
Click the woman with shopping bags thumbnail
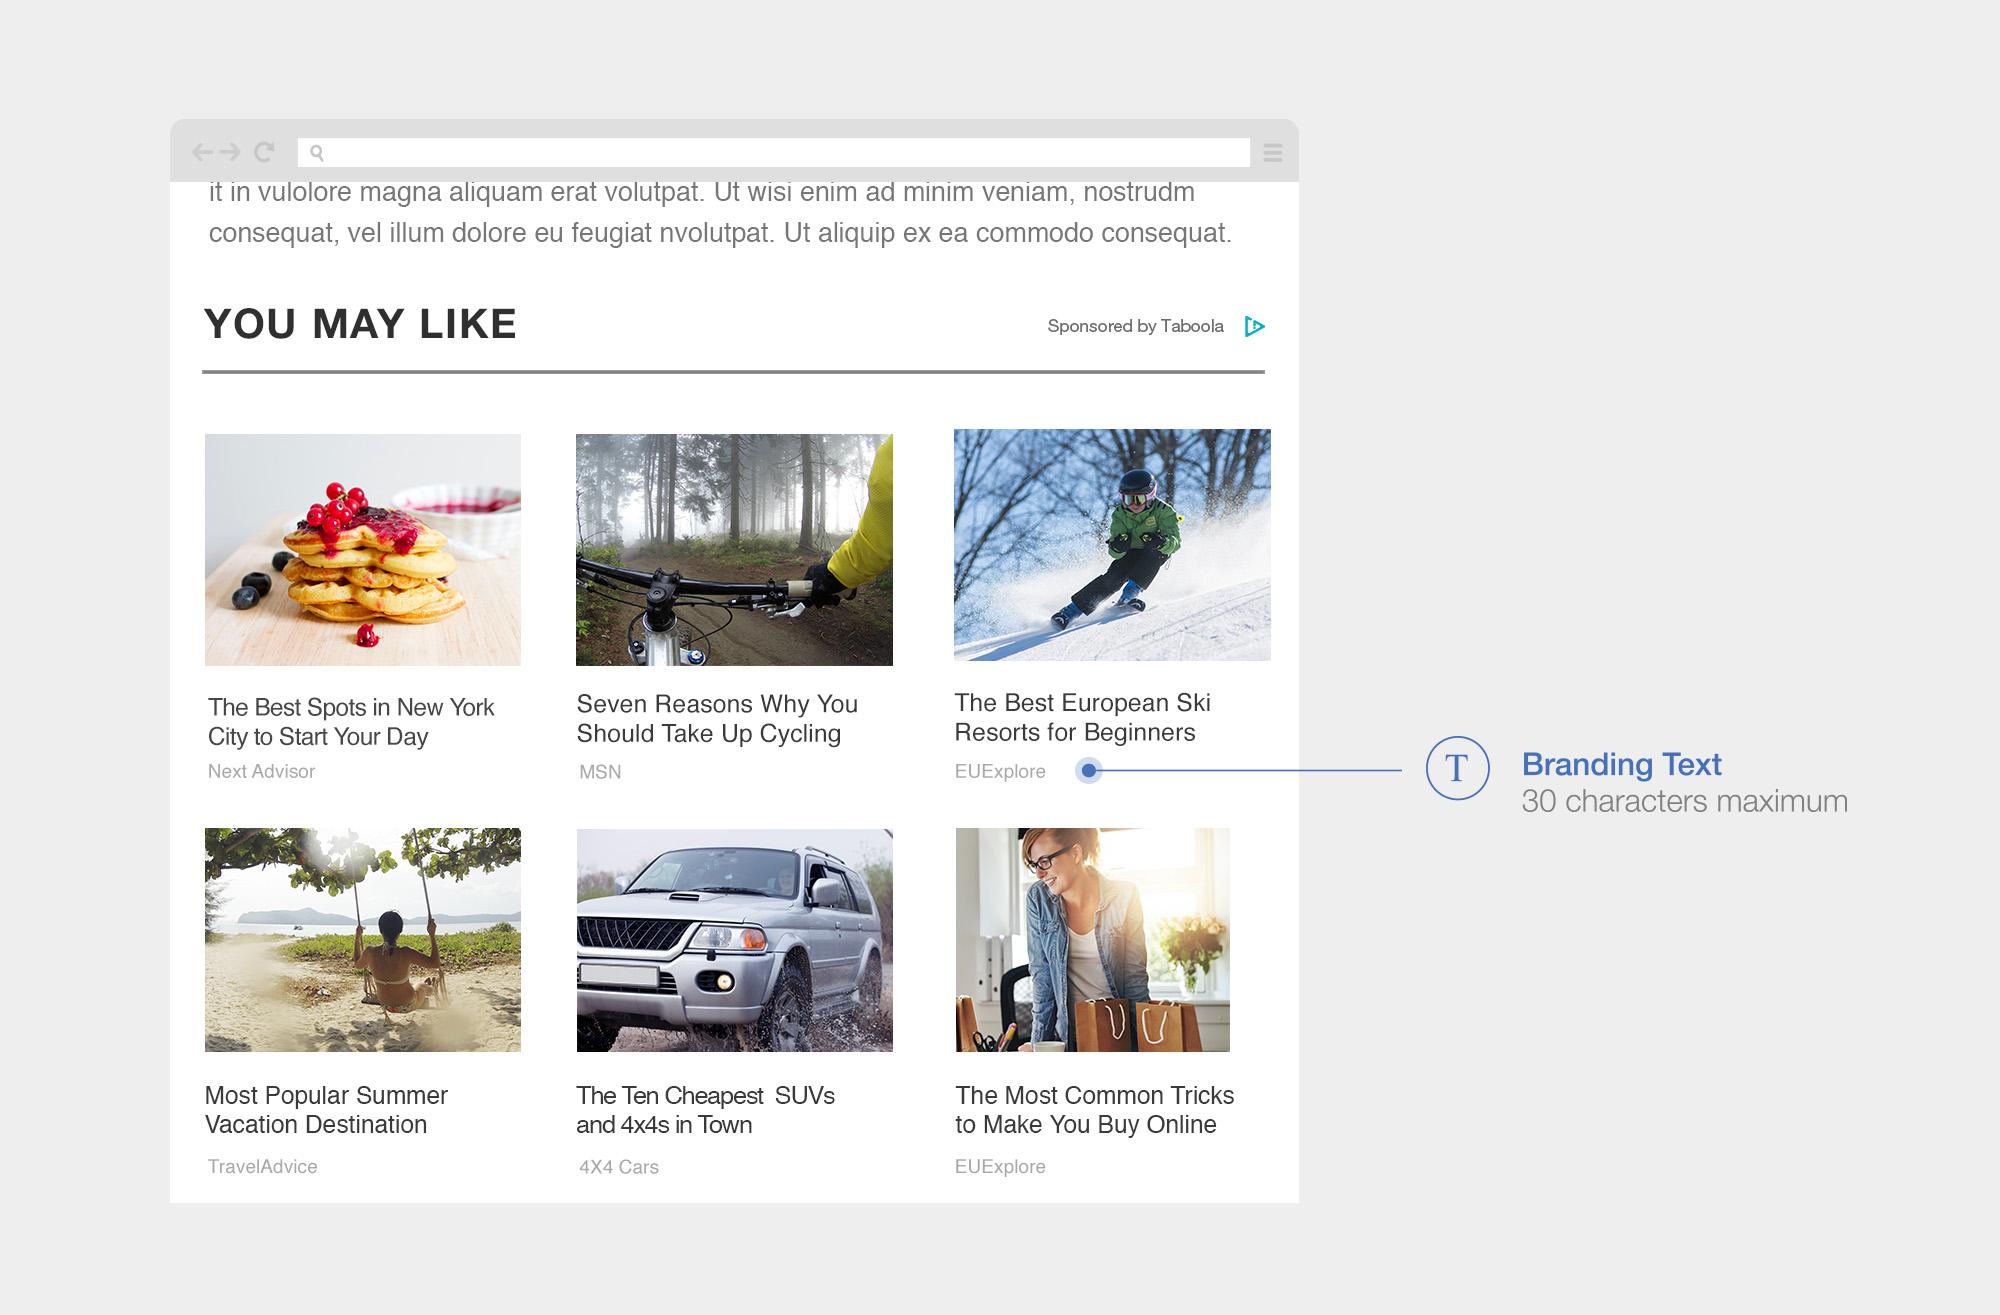(1093, 940)
